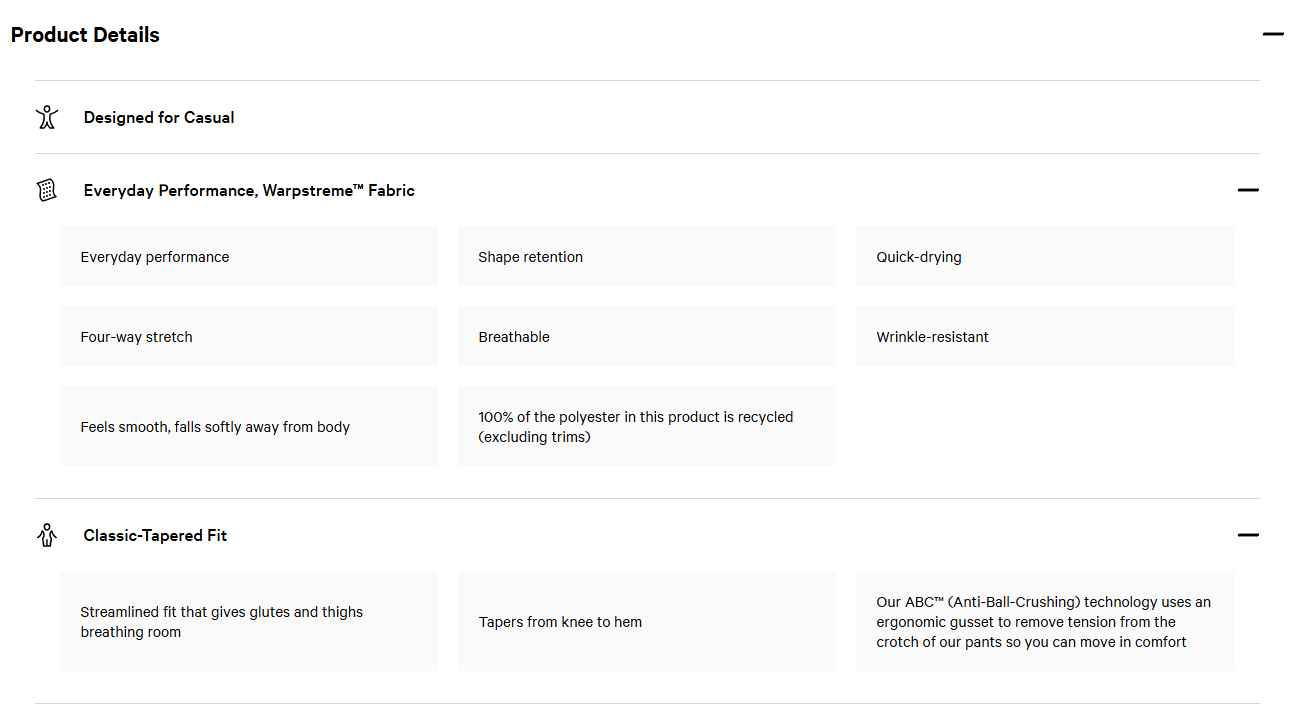The height and width of the screenshot is (705, 1292).
Task: Select the Product Details heading
Action: point(85,35)
